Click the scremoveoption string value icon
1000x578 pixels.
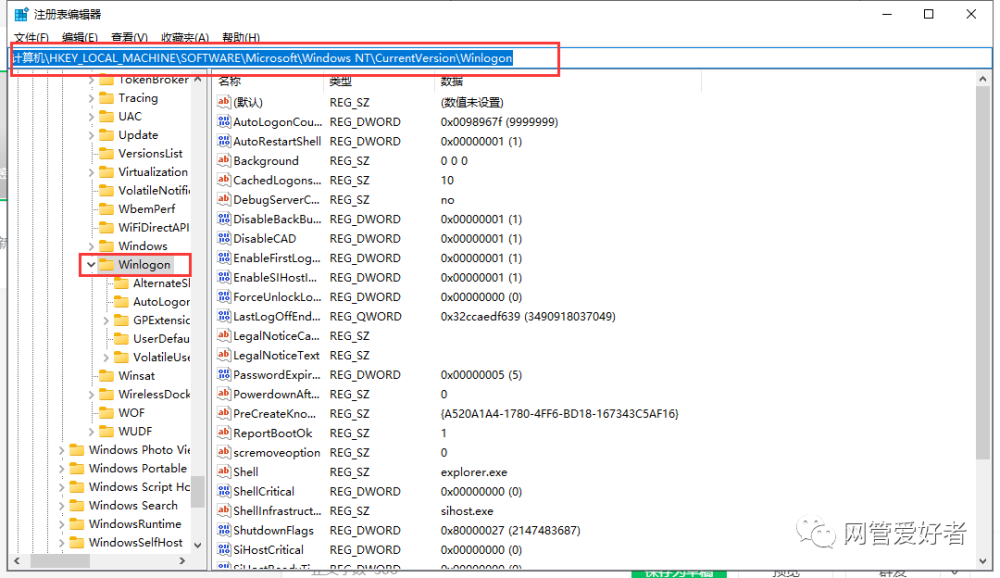tap(223, 452)
